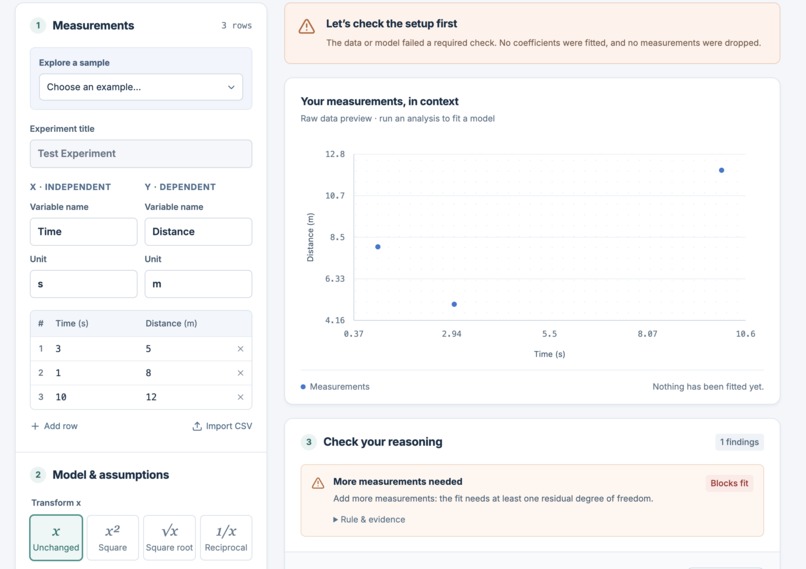Click the X unit field containing s
806x569 pixels.
(83, 284)
